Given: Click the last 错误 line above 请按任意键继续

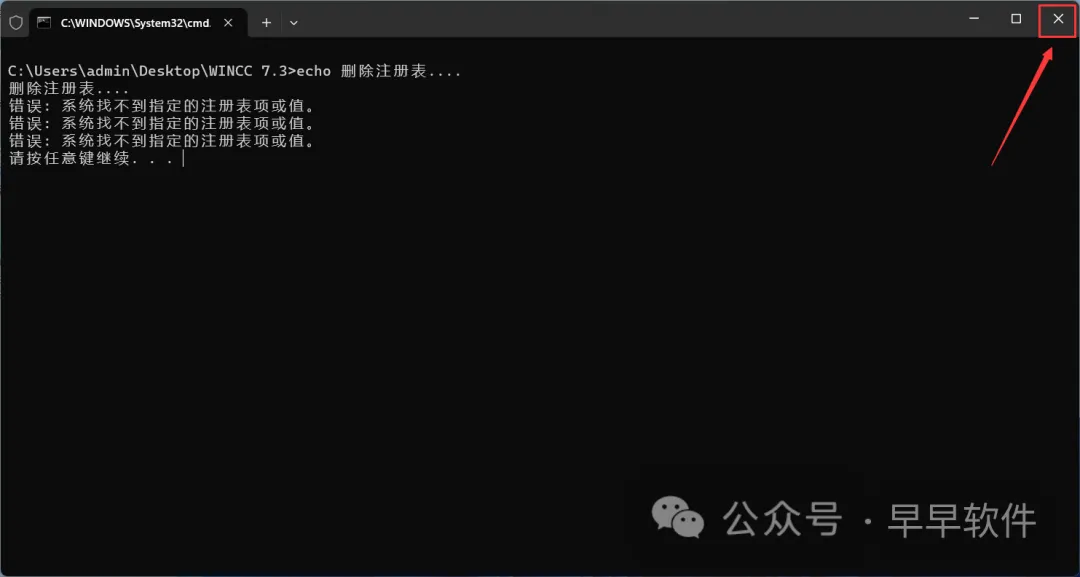Looking at the screenshot, I should (x=162, y=141).
